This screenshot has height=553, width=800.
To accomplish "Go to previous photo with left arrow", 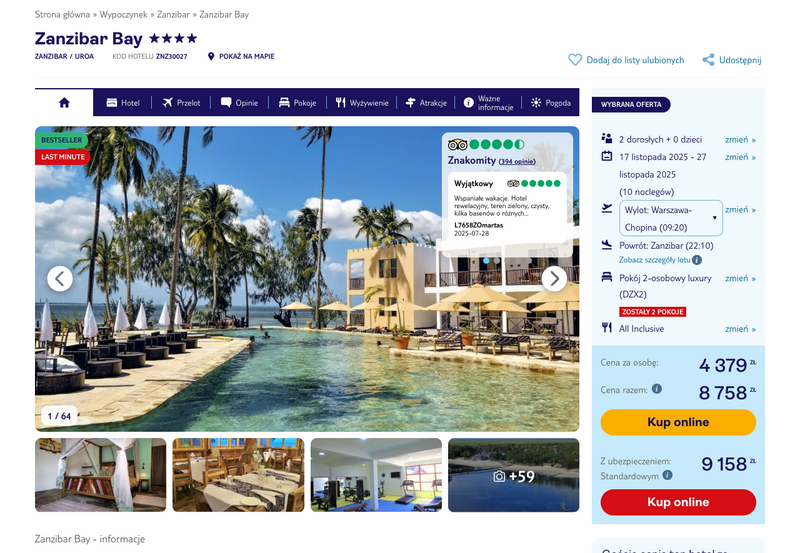I will click(60, 279).
